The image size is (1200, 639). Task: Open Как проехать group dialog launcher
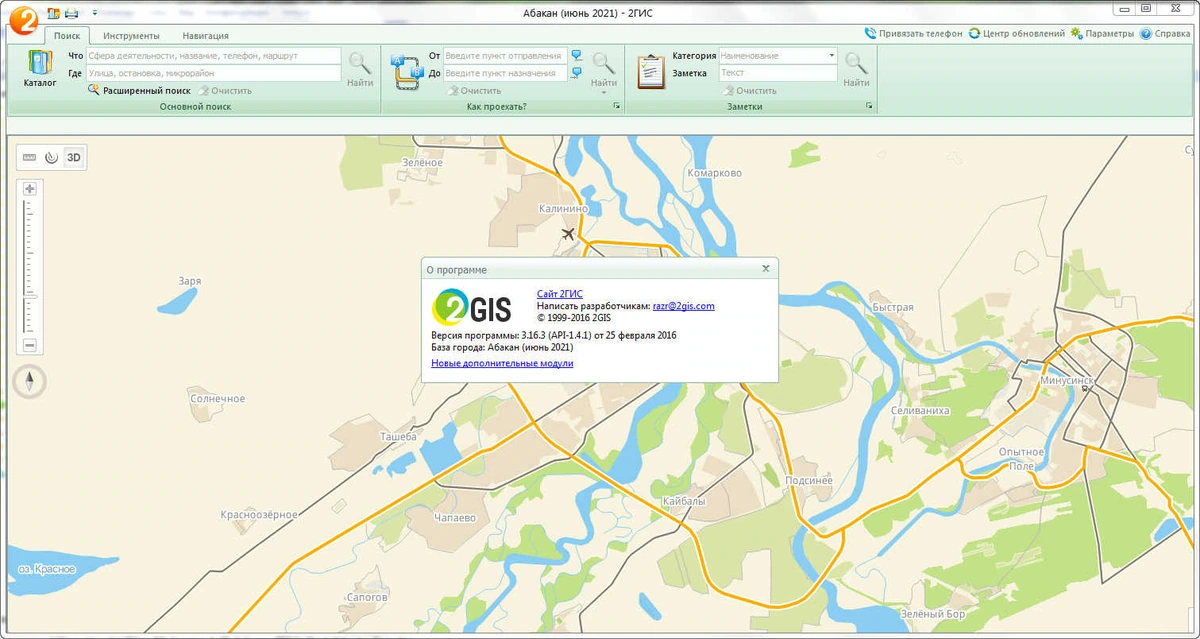[x=616, y=106]
